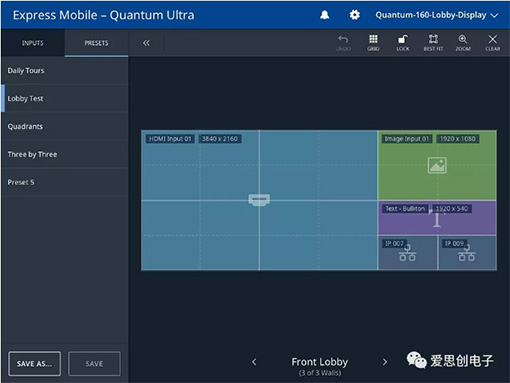Image resolution: width=510 pixels, height=383 pixels.
Task: Choose the Three by Three preset
Action: [x=65, y=154]
